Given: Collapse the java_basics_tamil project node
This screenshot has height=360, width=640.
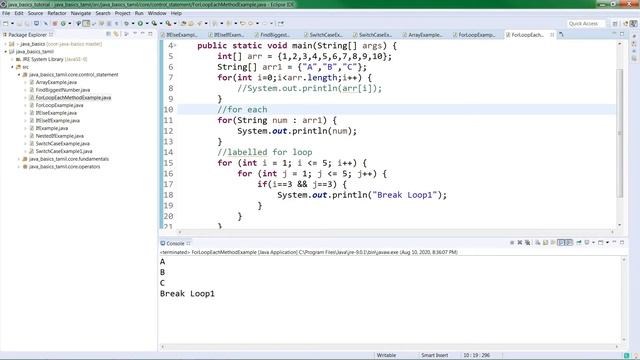Looking at the screenshot, I should (5, 51).
